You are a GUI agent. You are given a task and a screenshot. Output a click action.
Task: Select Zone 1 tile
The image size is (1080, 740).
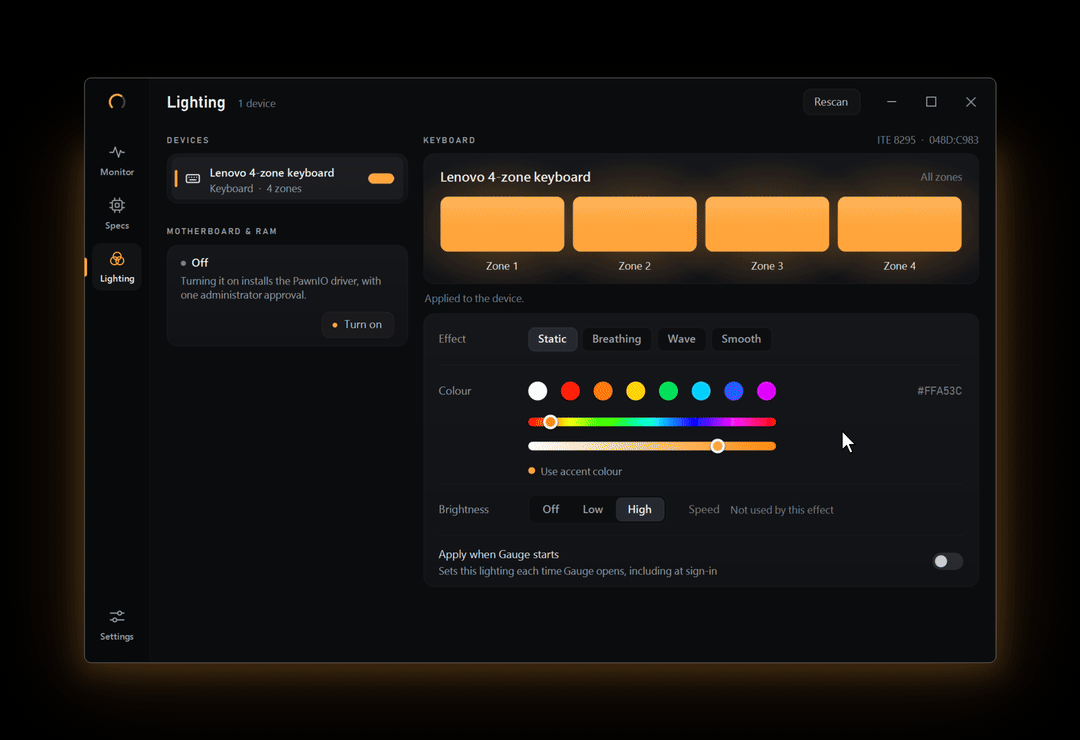click(x=502, y=224)
